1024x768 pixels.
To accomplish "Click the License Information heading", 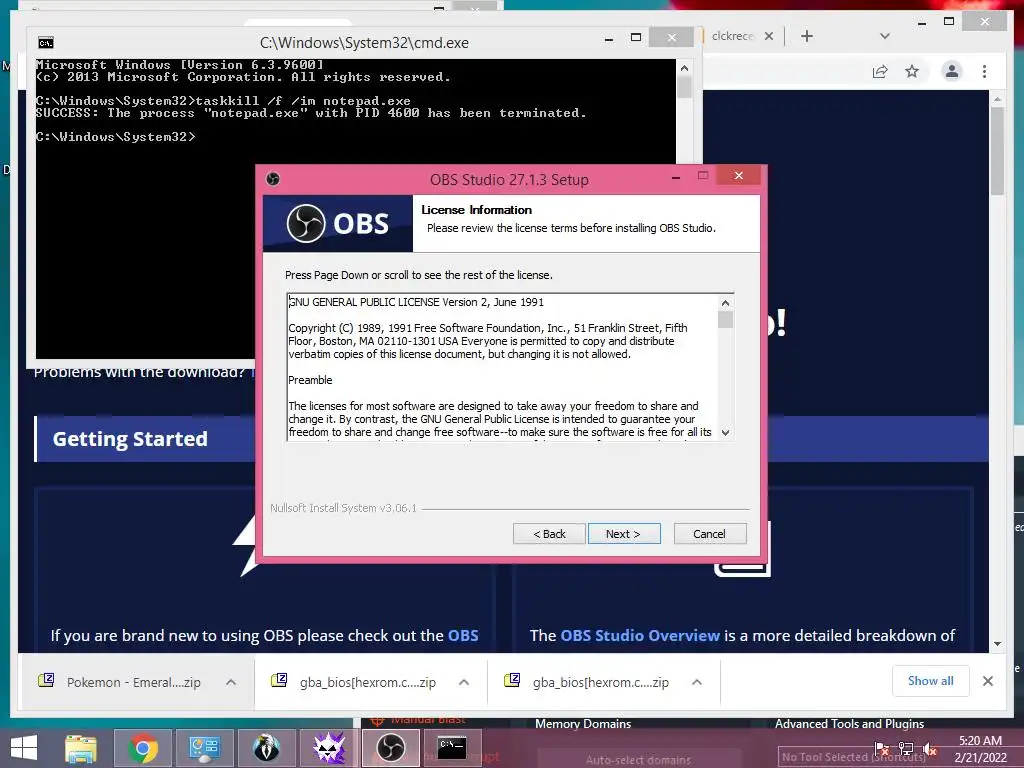I will click(476, 210).
